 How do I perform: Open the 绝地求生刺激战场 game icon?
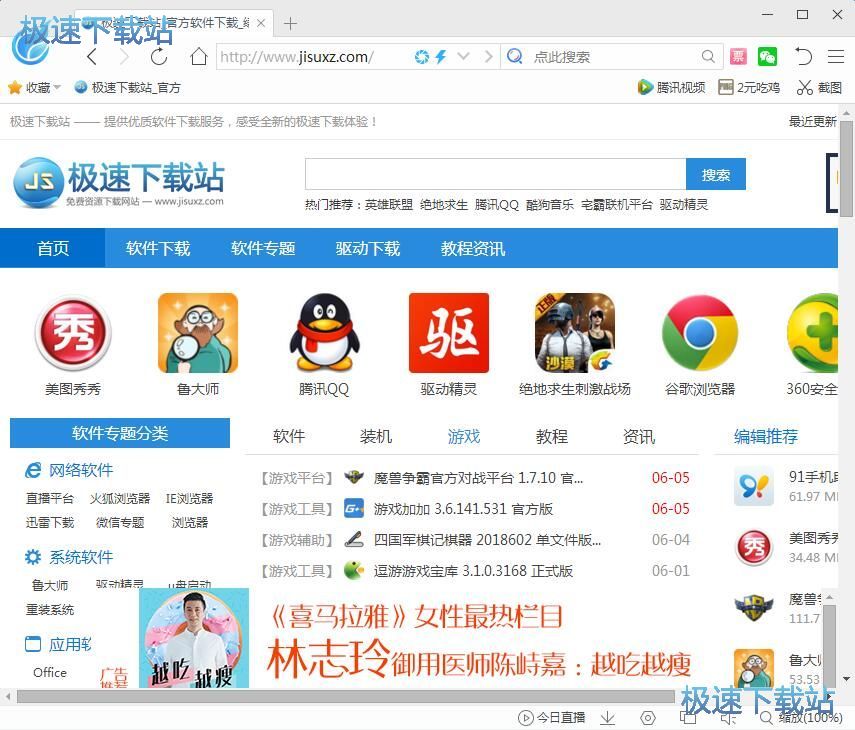coord(575,333)
